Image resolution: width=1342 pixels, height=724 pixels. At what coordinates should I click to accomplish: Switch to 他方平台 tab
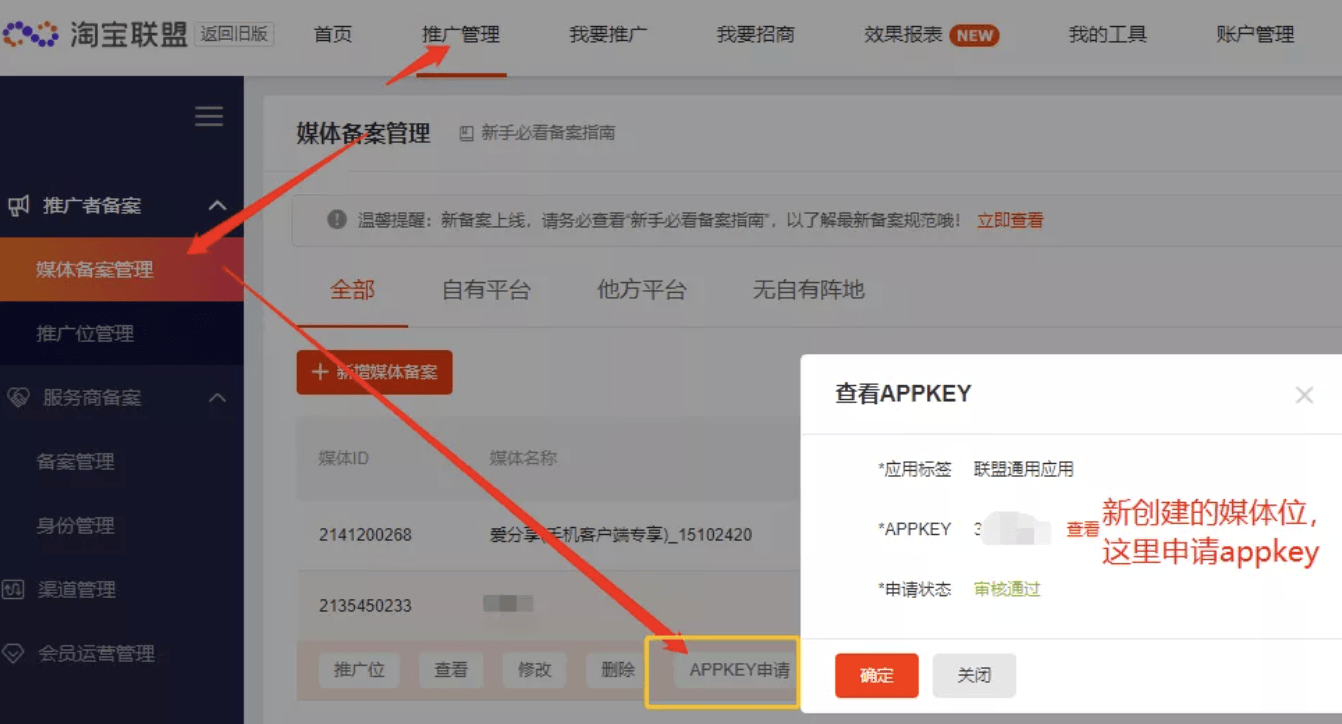tap(642, 291)
